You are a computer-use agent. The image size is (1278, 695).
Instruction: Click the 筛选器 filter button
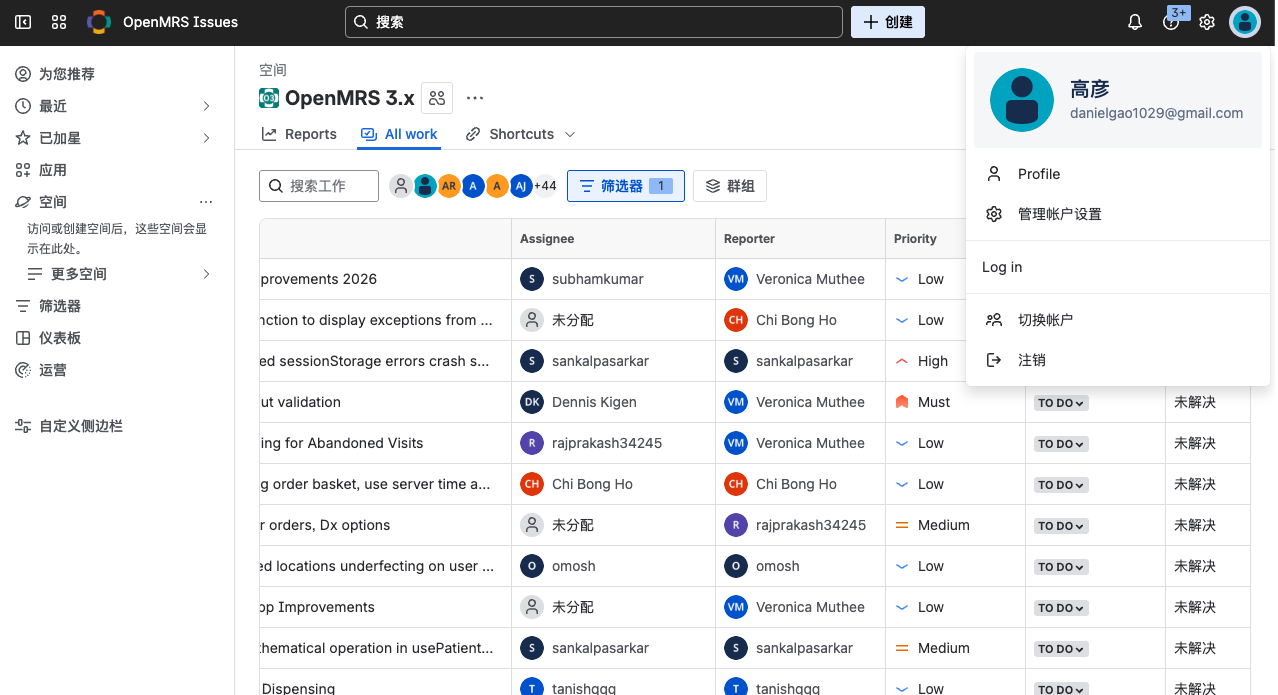pos(625,186)
